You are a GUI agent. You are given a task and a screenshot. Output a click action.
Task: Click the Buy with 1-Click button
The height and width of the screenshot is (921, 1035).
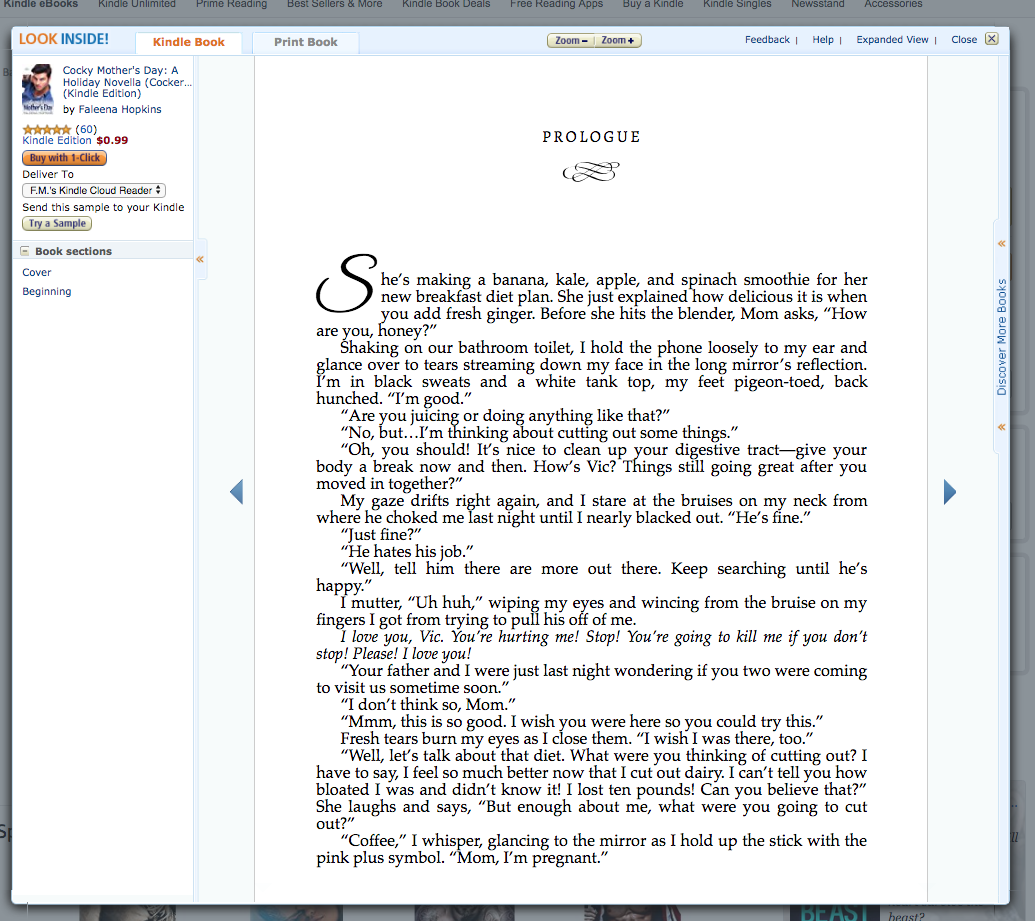(65, 158)
